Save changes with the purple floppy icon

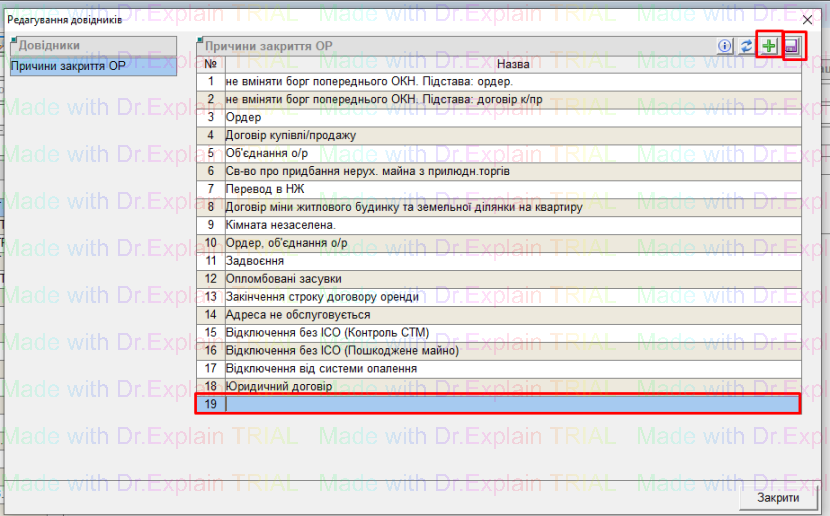click(x=792, y=46)
